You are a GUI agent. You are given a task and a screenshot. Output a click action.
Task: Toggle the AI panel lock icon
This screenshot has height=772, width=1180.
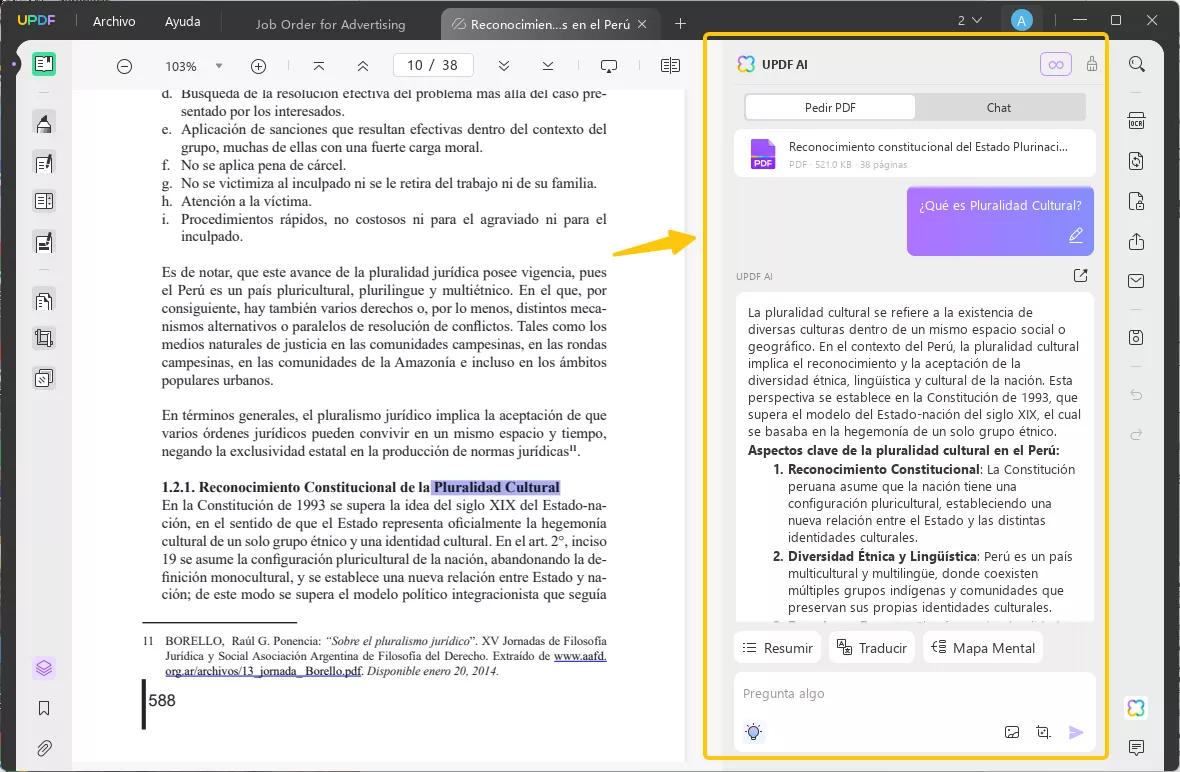[1092, 64]
